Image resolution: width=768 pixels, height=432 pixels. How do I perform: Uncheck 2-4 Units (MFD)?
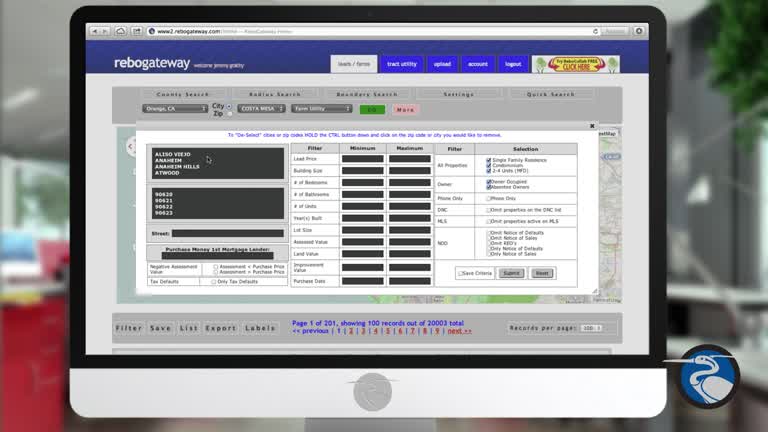point(488,171)
